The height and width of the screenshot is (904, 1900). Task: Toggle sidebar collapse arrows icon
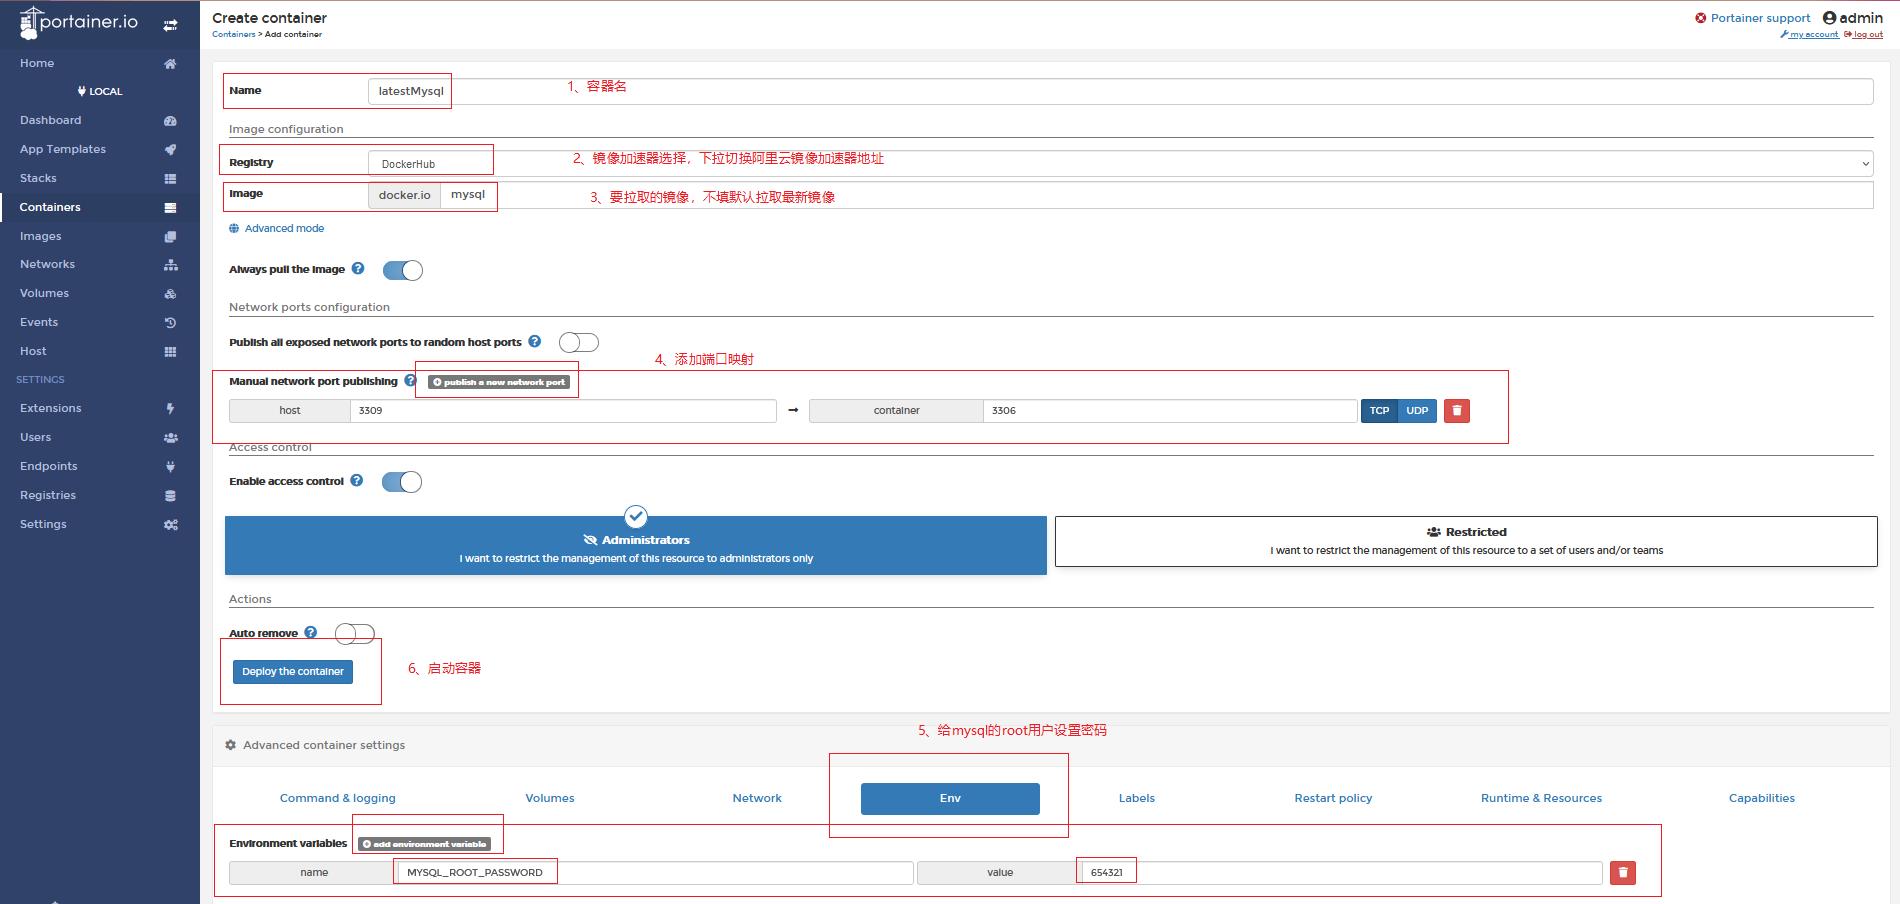(170, 25)
